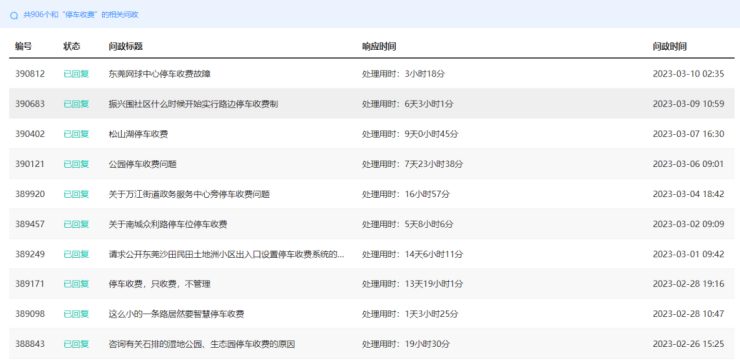The width and height of the screenshot is (740, 362).
Task: Click the date 2023-03-04 18:42
Action: coord(688,194)
